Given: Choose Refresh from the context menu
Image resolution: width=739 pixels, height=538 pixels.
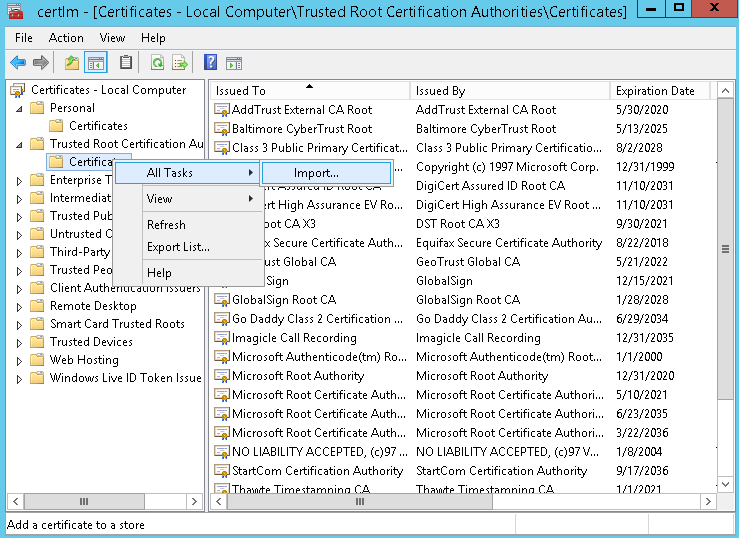Looking at the screenshot, I should pos(166,225).
